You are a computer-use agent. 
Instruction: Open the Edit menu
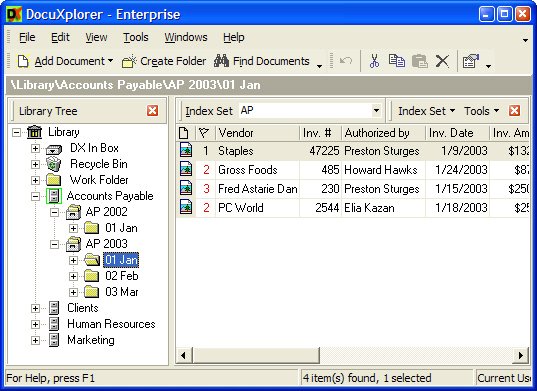coord(60,37)
